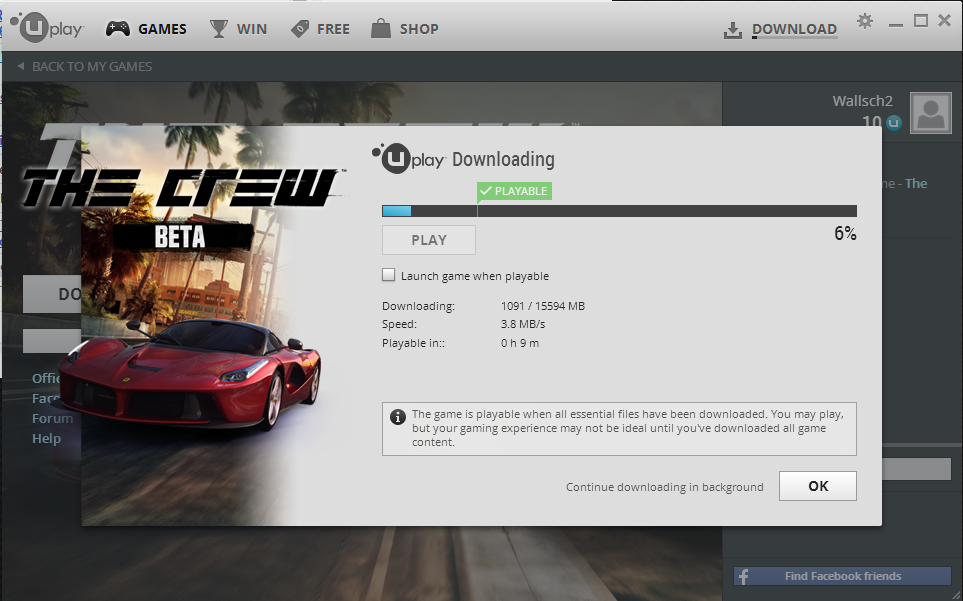Viewport: 963px width, 601px height.
Task: Click the download progress bar
Action: click(618, 211)
